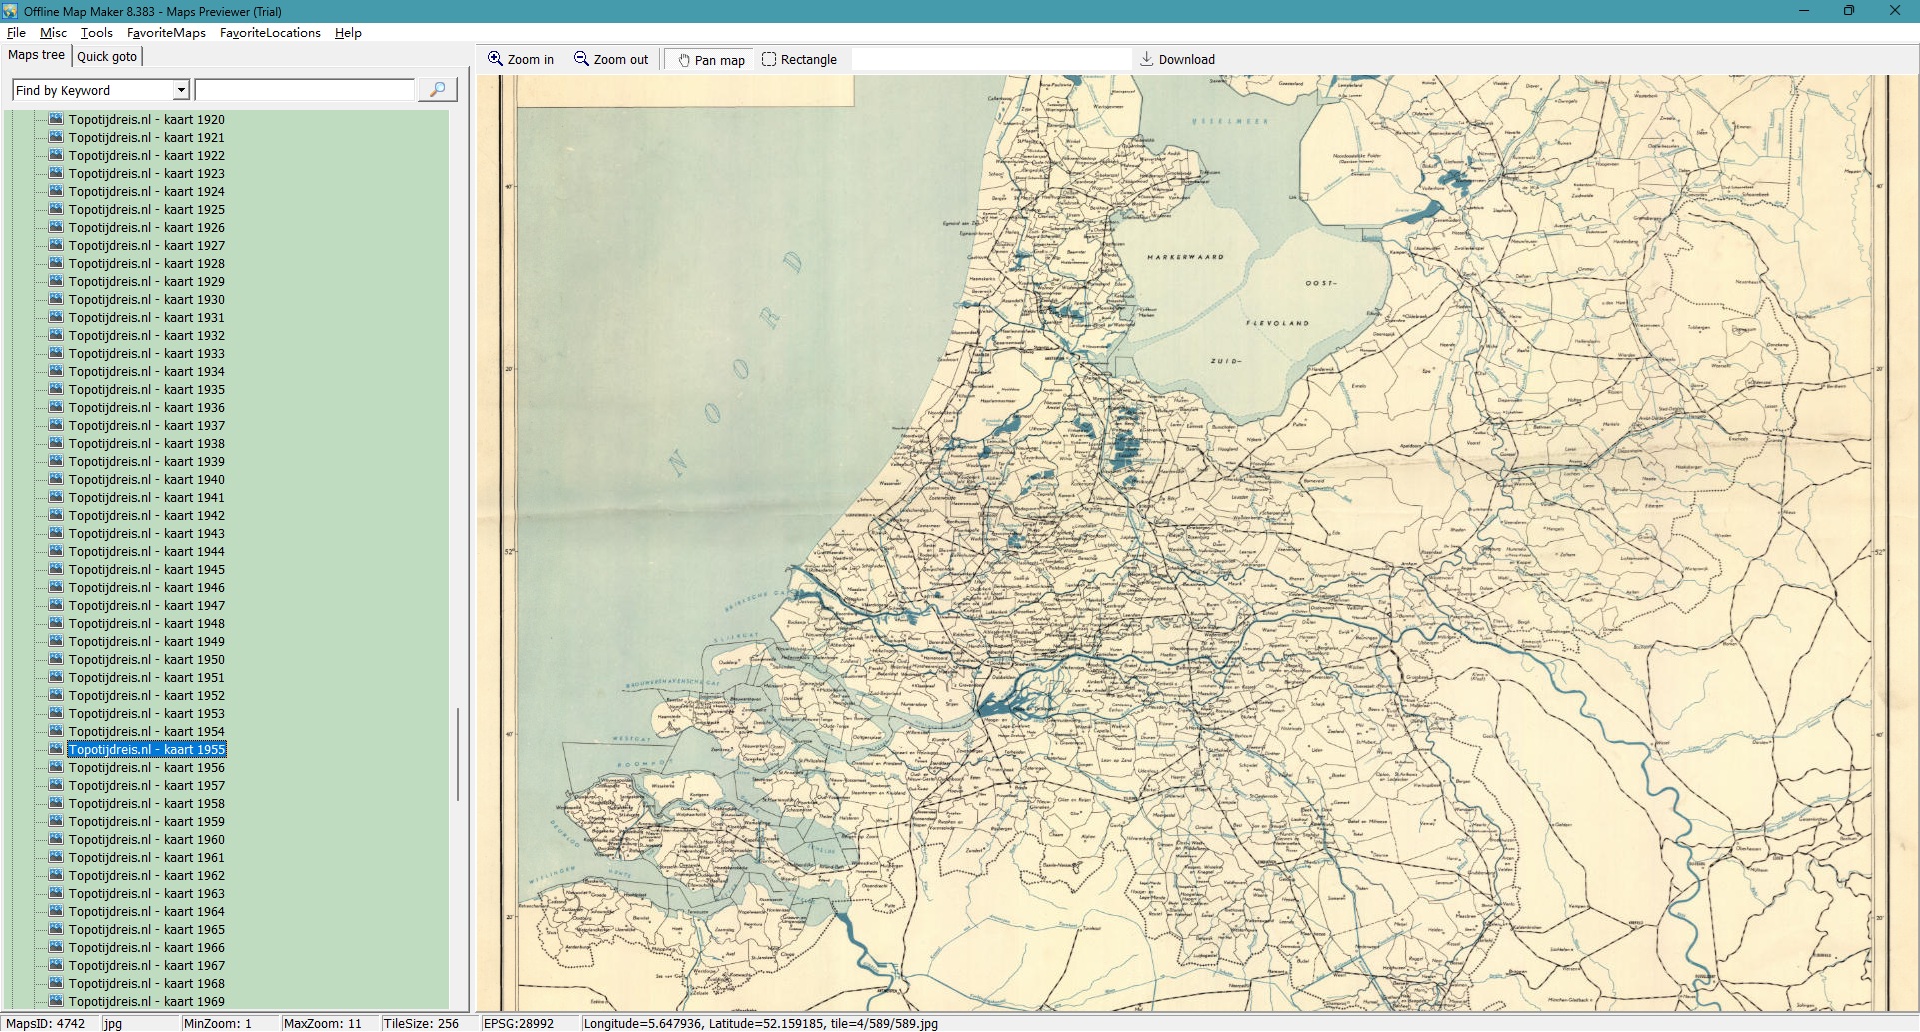Switch to the Maps tree tab
The height and width of the screenshot is (1032, 1920).
[x=36, y=55]
